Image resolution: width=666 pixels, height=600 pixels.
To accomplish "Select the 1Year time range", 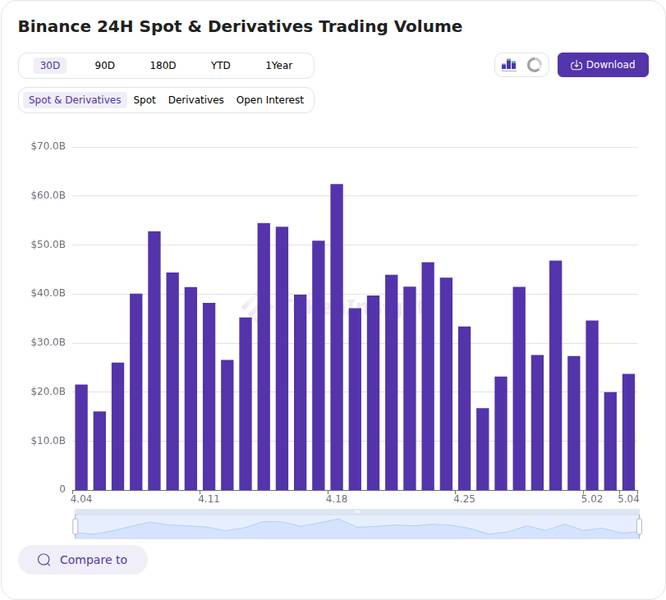I will (x=279, y=65).
